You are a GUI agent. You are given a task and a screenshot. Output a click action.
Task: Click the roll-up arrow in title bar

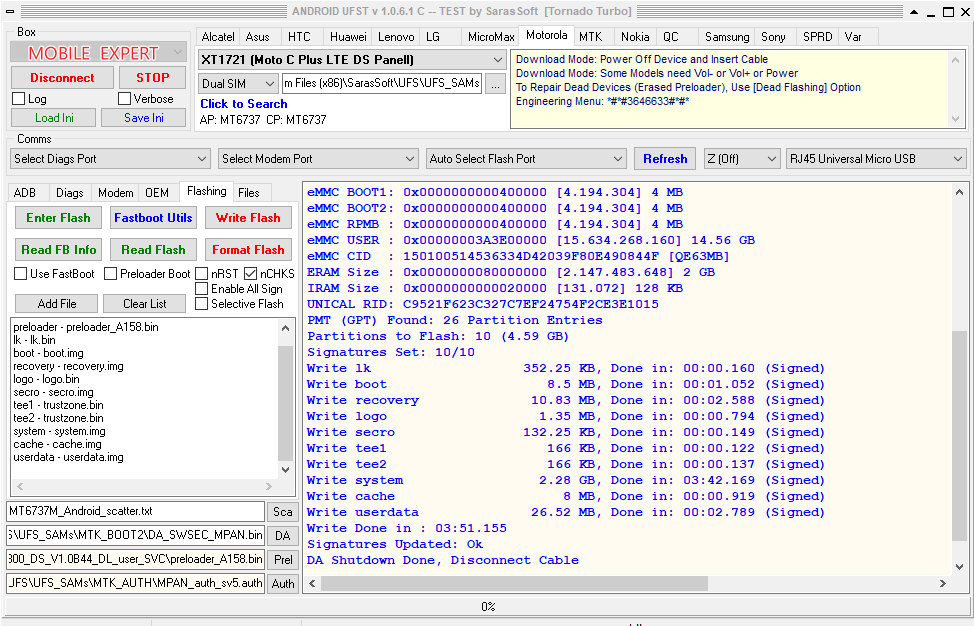tap(914, 11)
